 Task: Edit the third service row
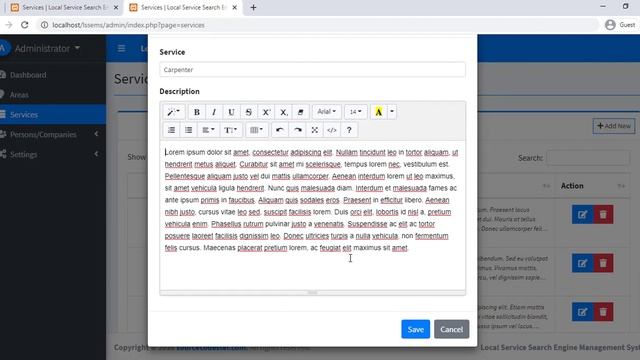click(582, 312)
